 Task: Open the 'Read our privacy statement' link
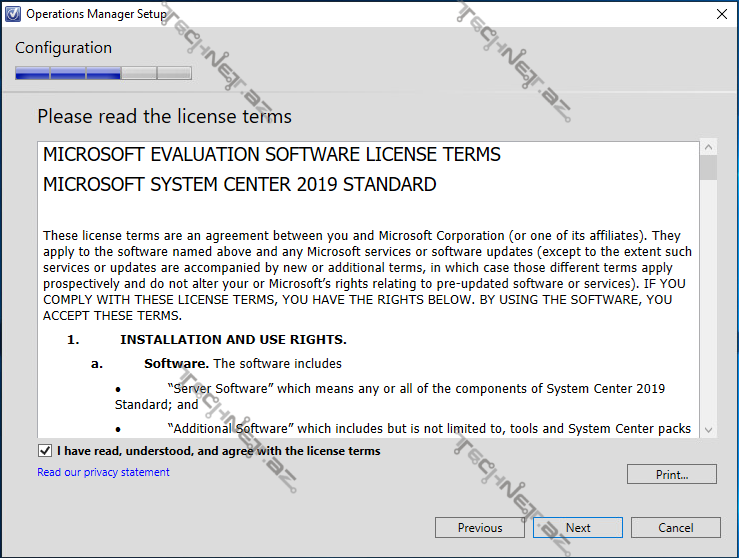click(103, 472)
